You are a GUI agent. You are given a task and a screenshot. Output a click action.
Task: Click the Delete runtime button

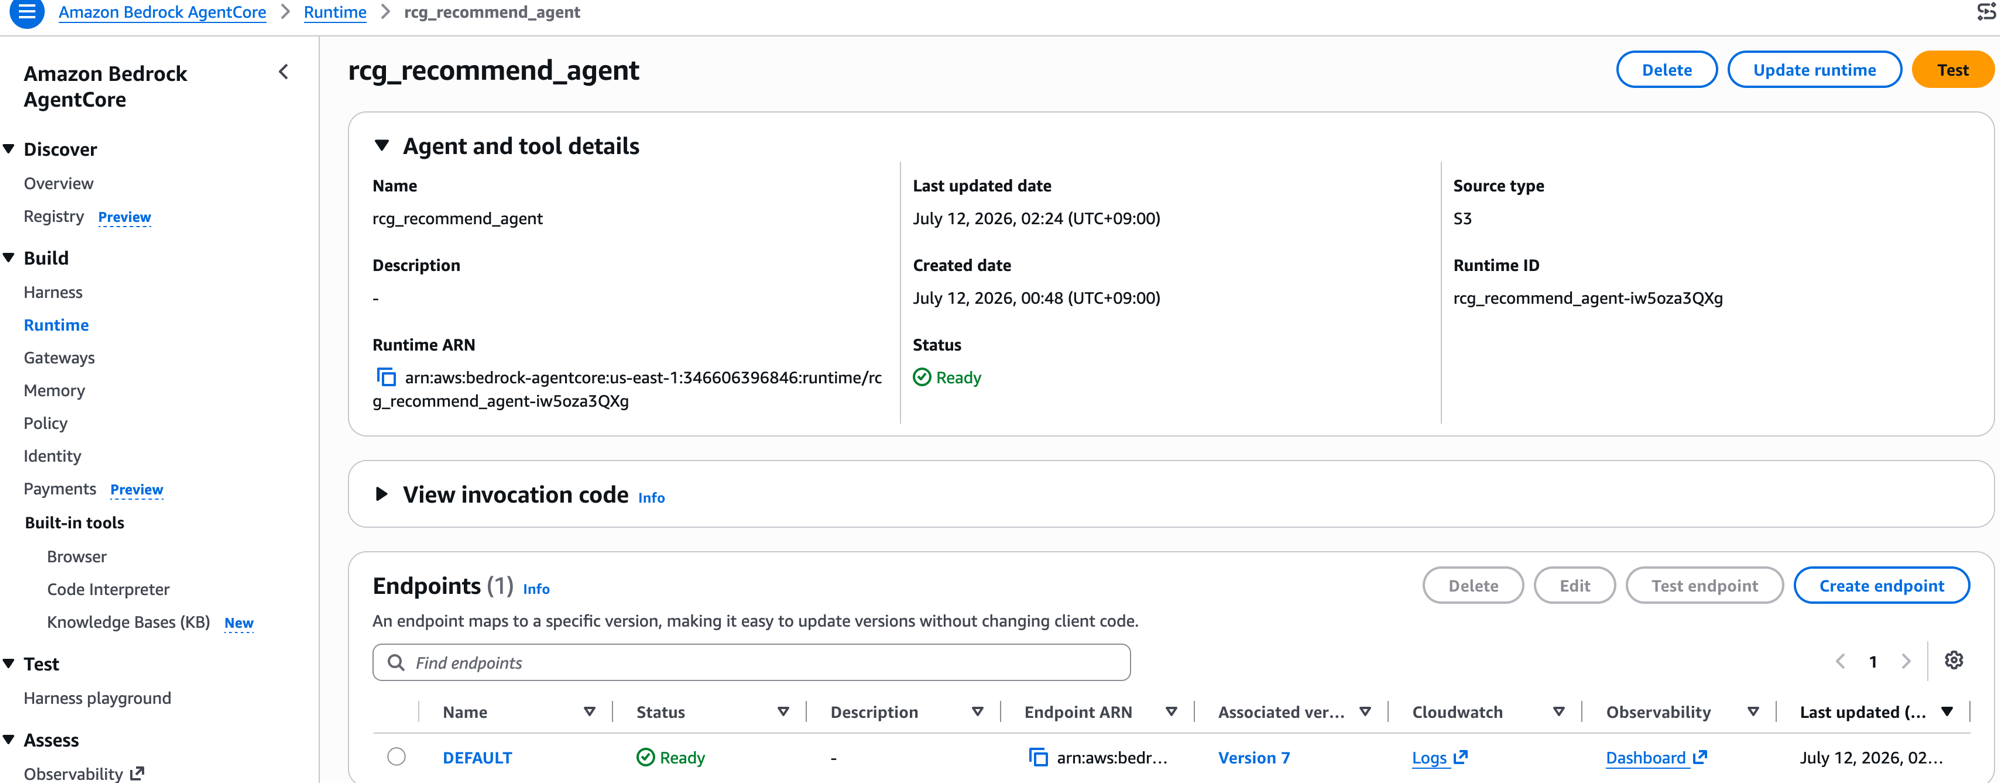[x=1667, y=70]
